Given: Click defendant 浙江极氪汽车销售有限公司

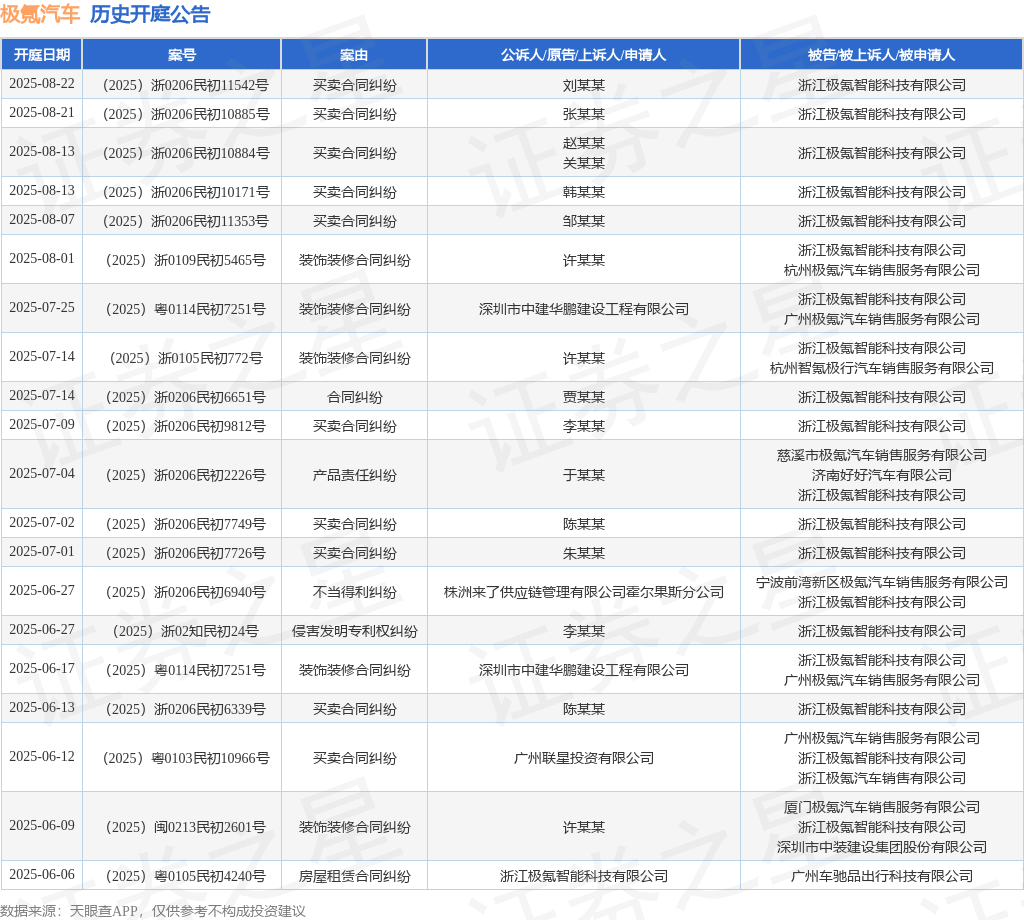Looking at the screenshot, I should 882,778.
